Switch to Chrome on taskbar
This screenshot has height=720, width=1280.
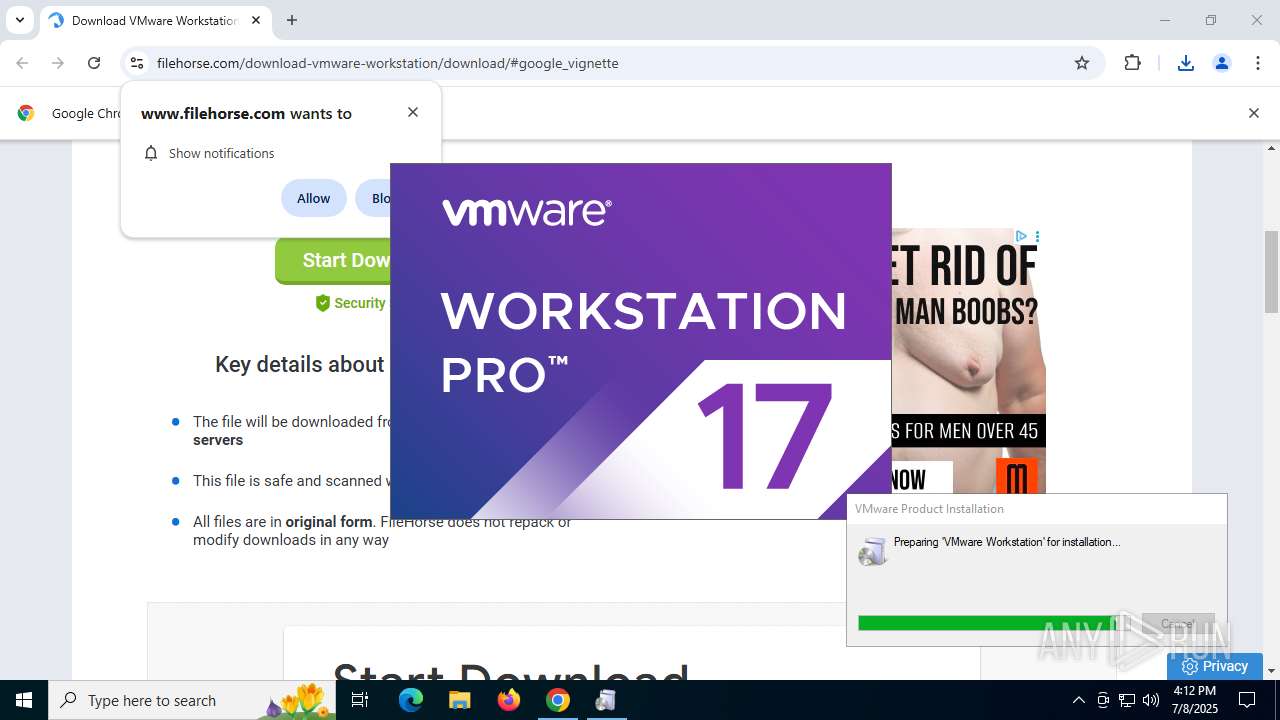tap(557, 700)
